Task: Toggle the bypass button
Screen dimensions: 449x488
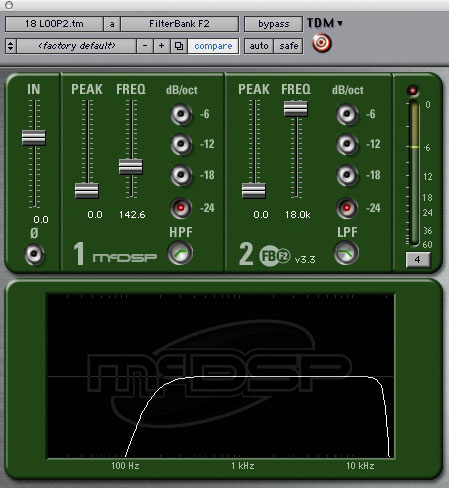Action: pos(273,24)
